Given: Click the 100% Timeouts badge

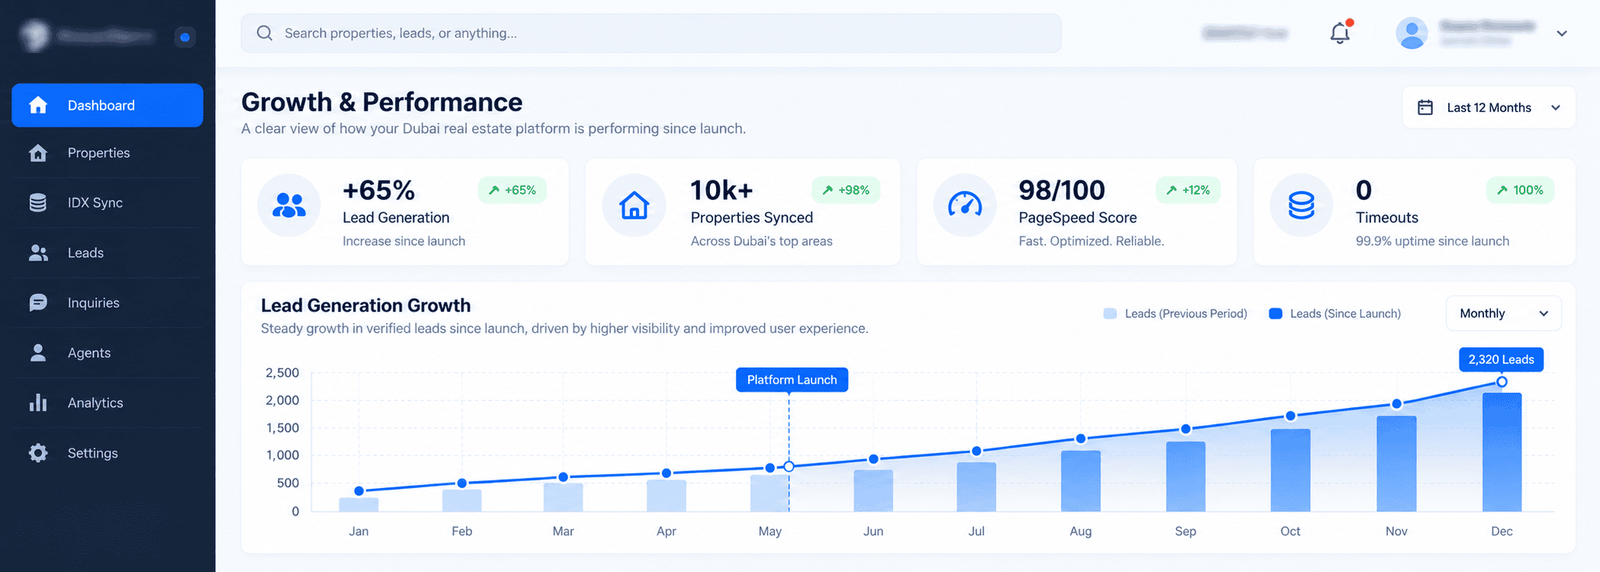Looking at the screenshot, I should click(x=1520, y=190).
